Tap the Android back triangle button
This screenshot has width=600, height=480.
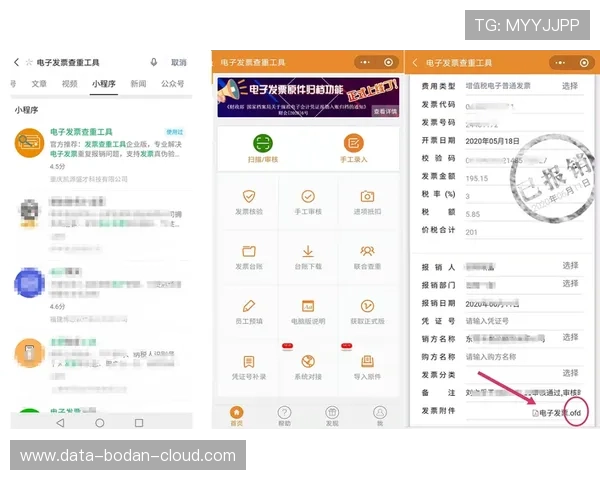[x=60, y=423]
